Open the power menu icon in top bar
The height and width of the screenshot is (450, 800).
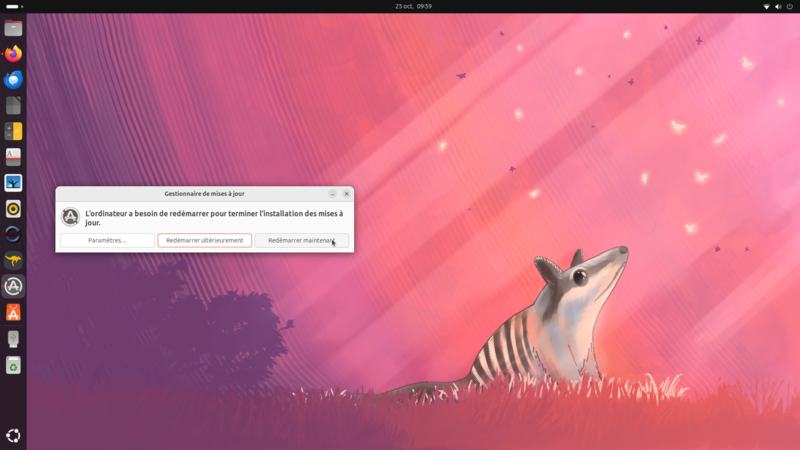[x=790, y=7]
